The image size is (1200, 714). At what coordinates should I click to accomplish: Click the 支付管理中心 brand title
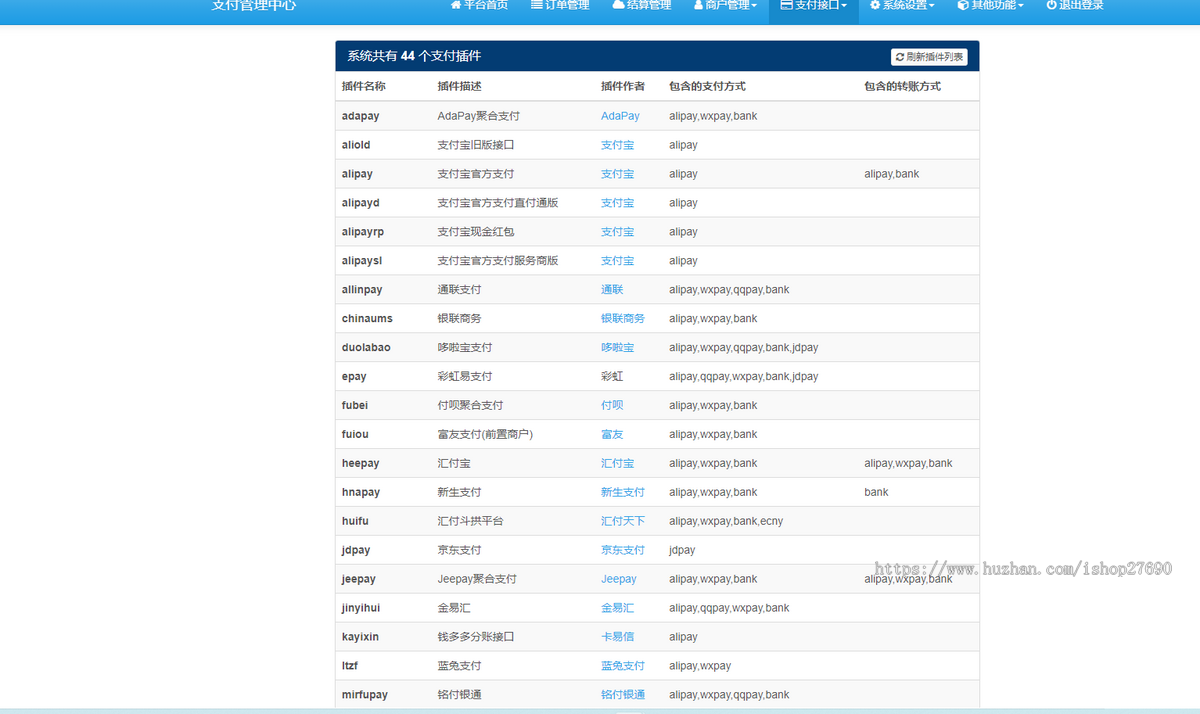pyautogui.click(x=254, y=6)
